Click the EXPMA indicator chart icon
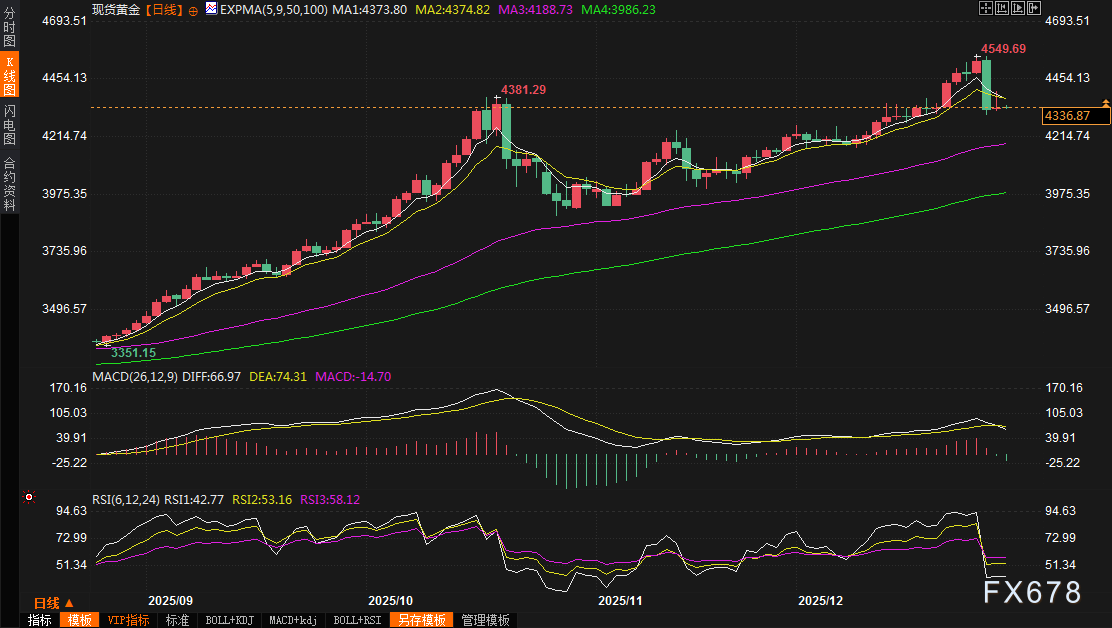Viewport: 1112px width, 628px height. (210, 9)
